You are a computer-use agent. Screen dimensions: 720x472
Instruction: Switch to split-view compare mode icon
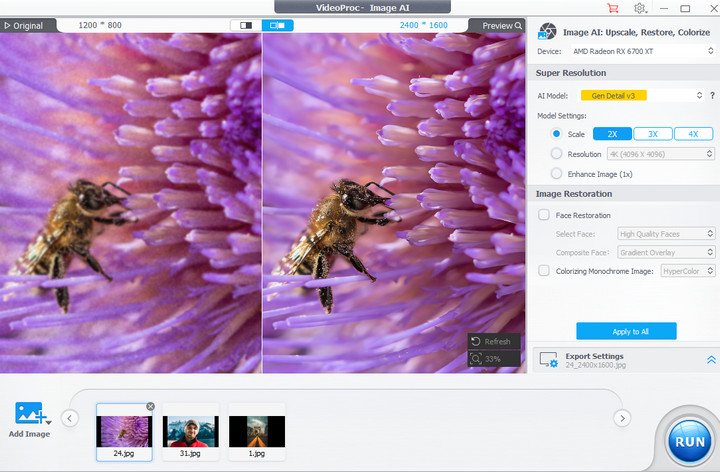[277, 25]
